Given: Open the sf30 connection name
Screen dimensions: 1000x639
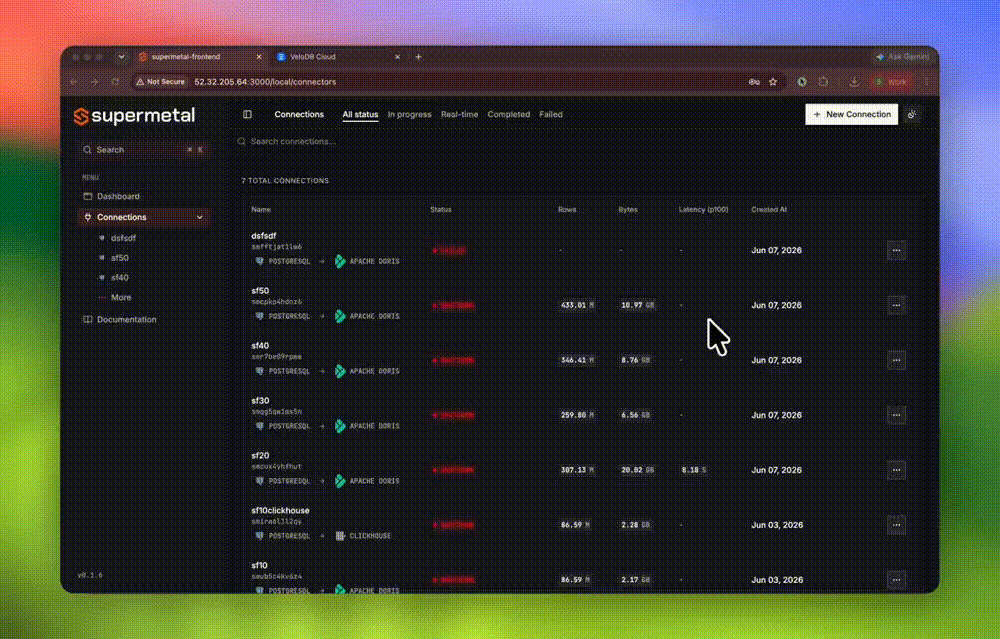Looking at the screenshot, I should coord(260,400).
